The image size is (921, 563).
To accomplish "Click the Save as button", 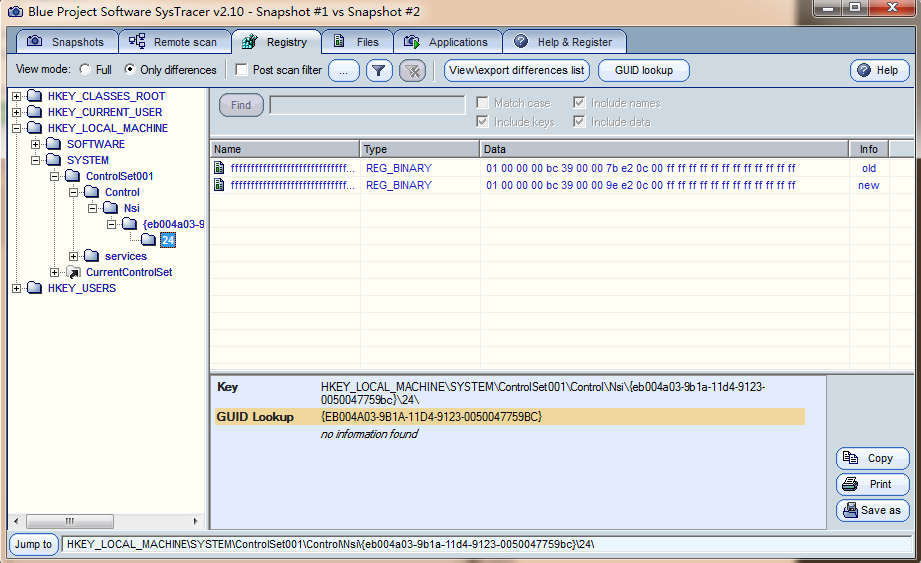I will click(873, 510).
